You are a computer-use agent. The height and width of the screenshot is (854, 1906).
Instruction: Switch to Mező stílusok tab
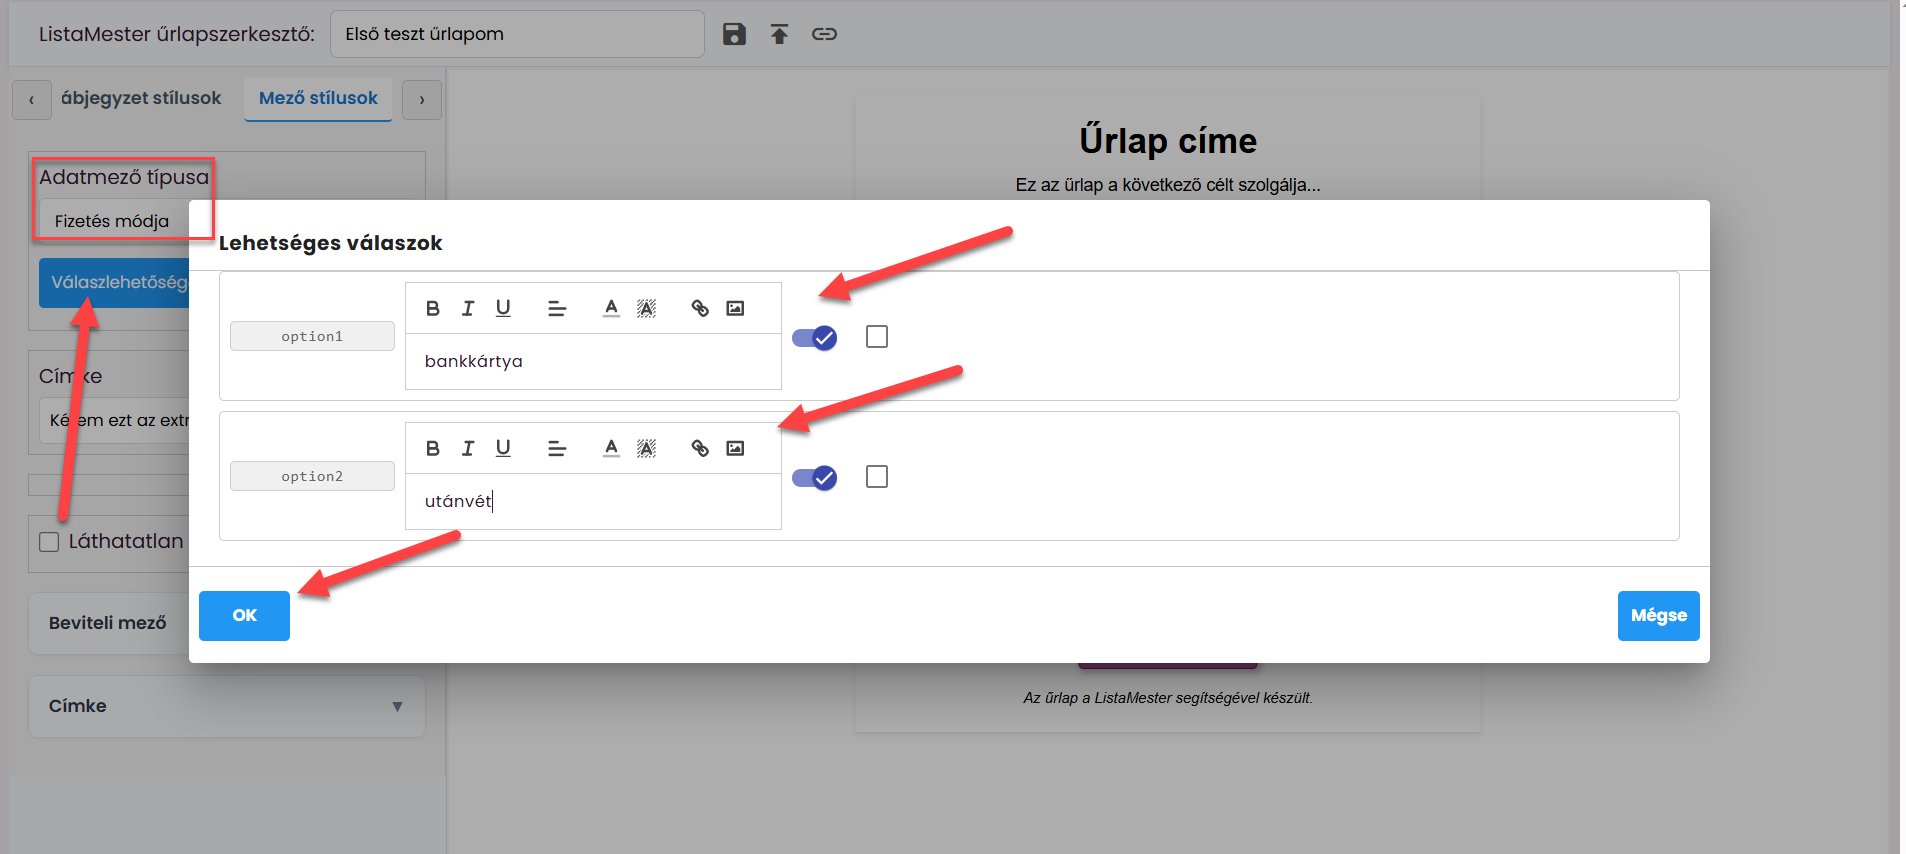click(x=318, y=98)
